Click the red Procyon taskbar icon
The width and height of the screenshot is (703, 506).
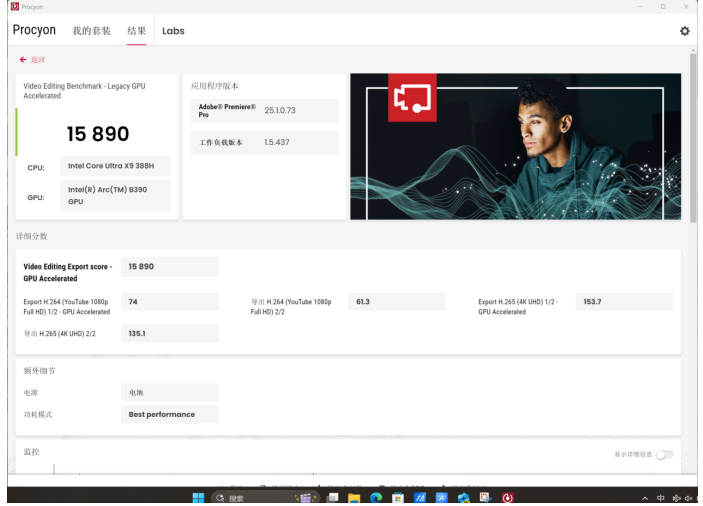pyautogui.click(x=507, y=497)
